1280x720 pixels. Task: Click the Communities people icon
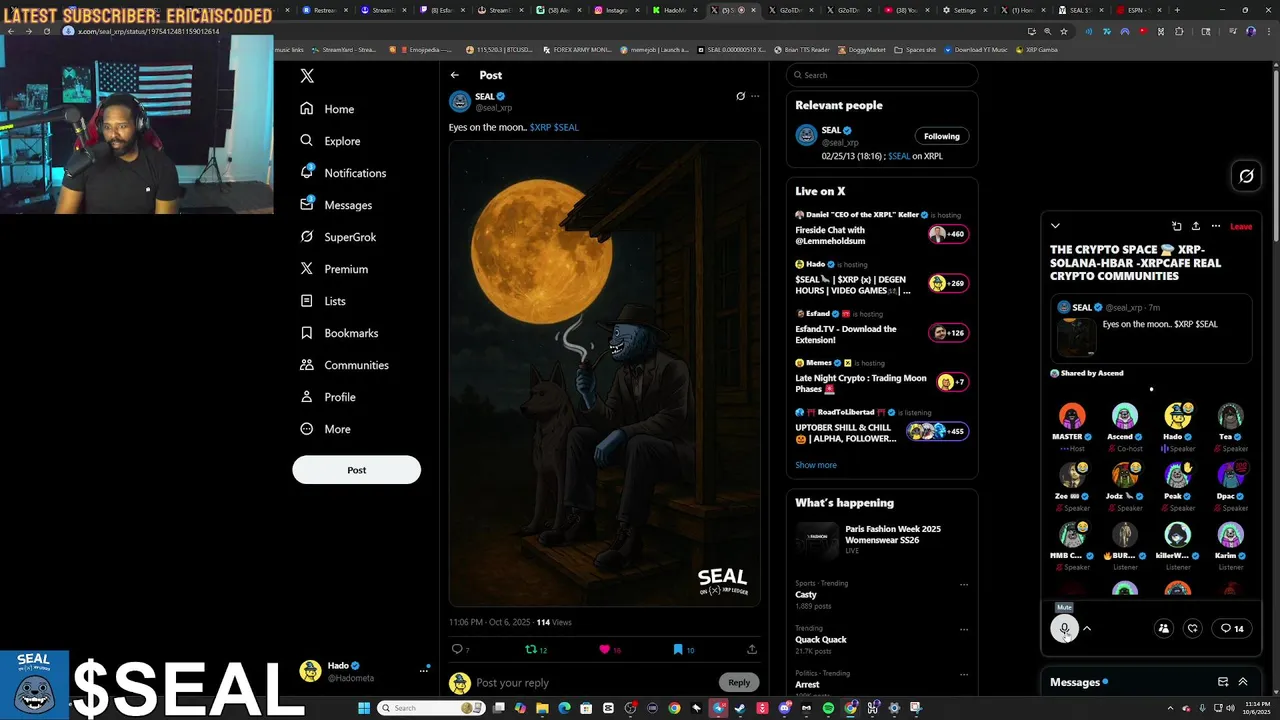[307, 365]
